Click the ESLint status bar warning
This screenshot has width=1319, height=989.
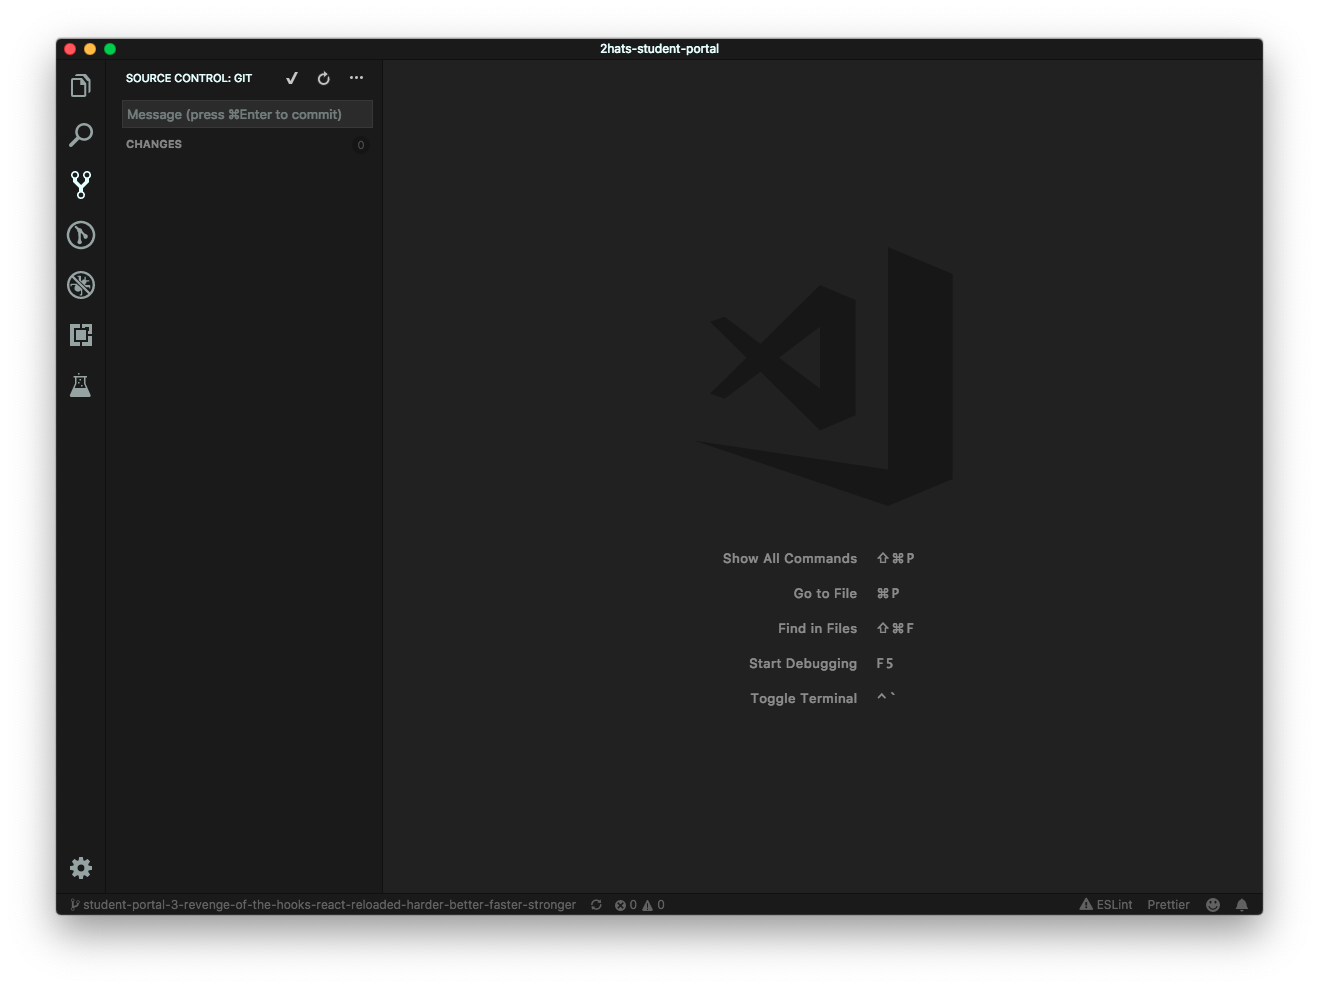(x=1105, y=904)
